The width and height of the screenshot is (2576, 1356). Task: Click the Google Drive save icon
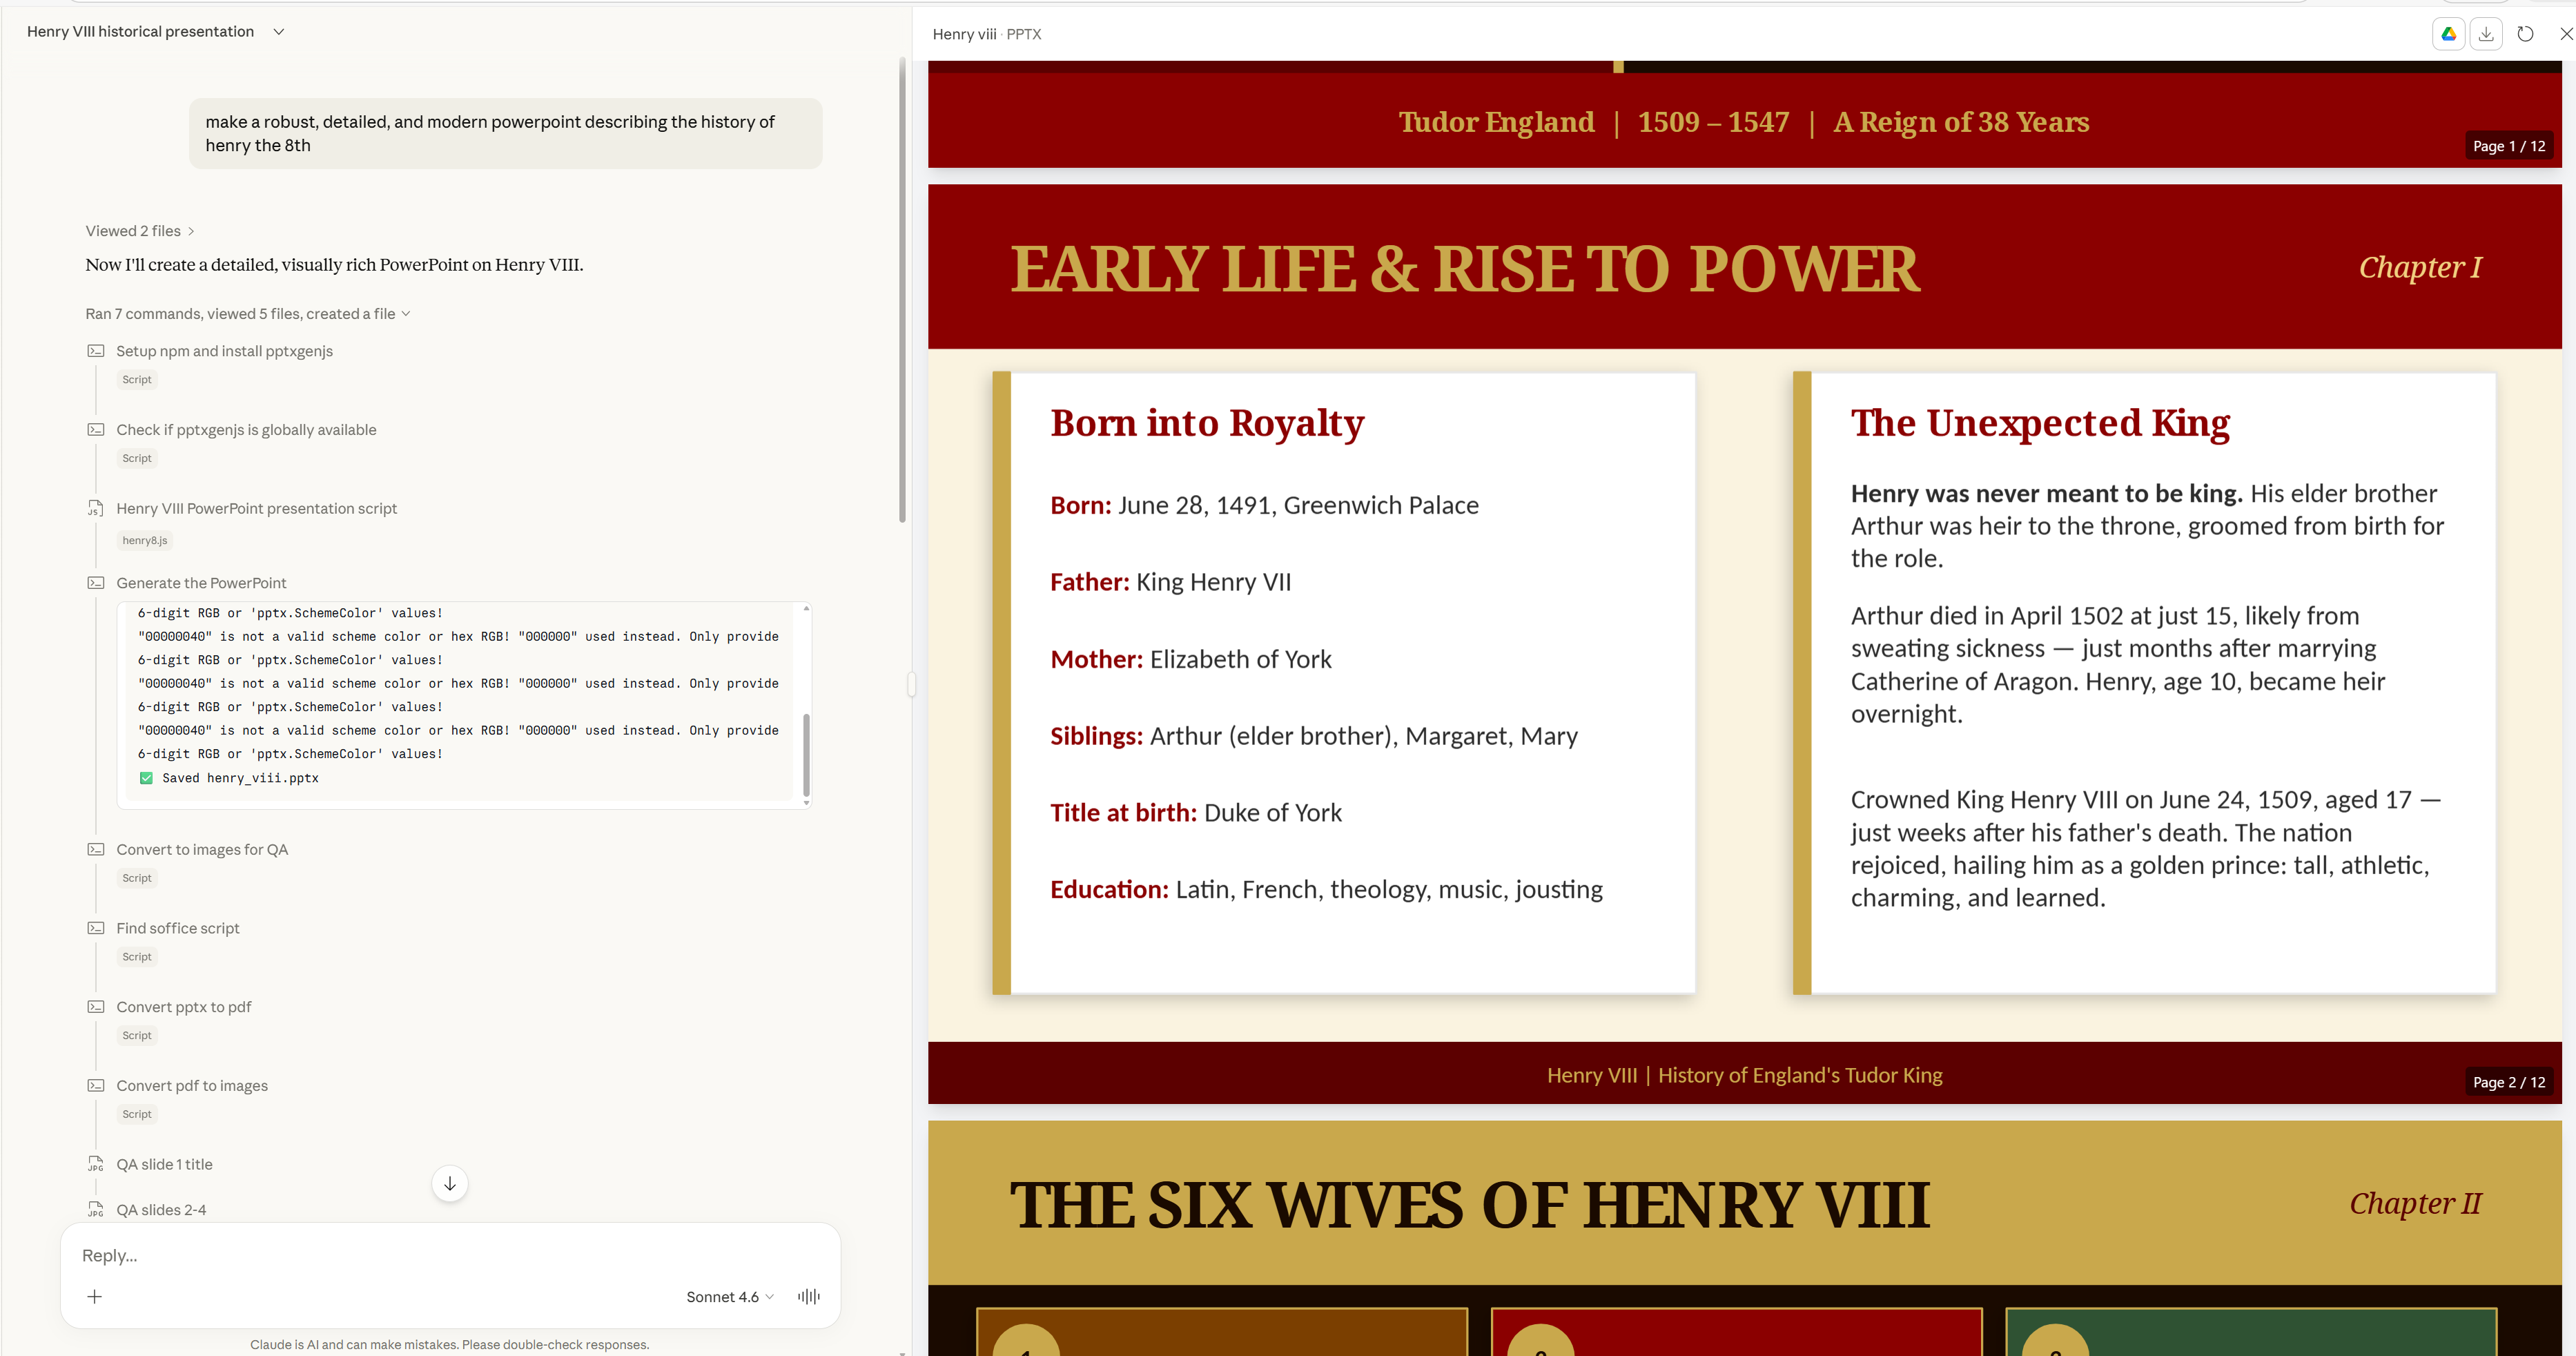pos(2448,34)
